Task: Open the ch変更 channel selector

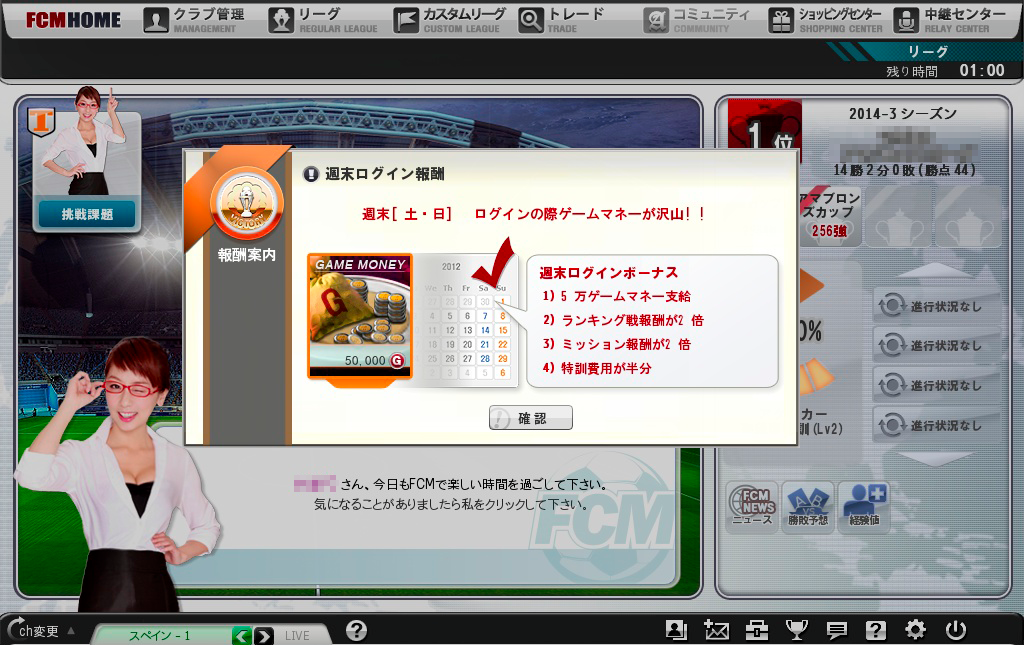Action: point(40,631)
